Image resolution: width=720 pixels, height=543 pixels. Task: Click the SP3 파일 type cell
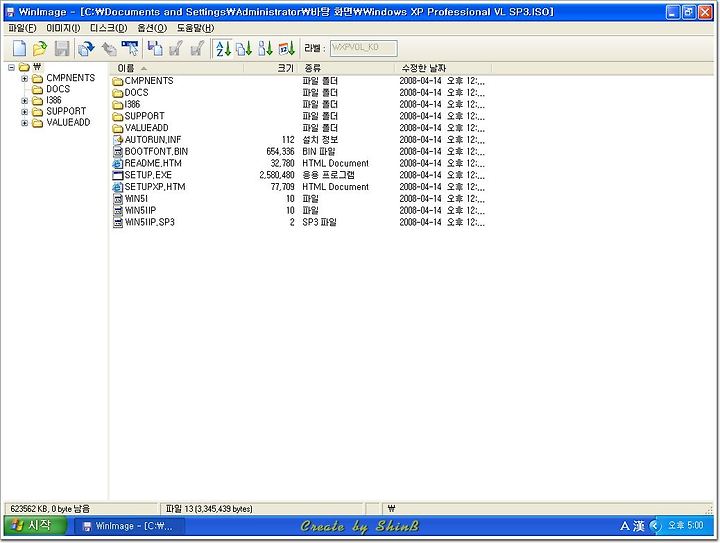(x=319, y=222)
